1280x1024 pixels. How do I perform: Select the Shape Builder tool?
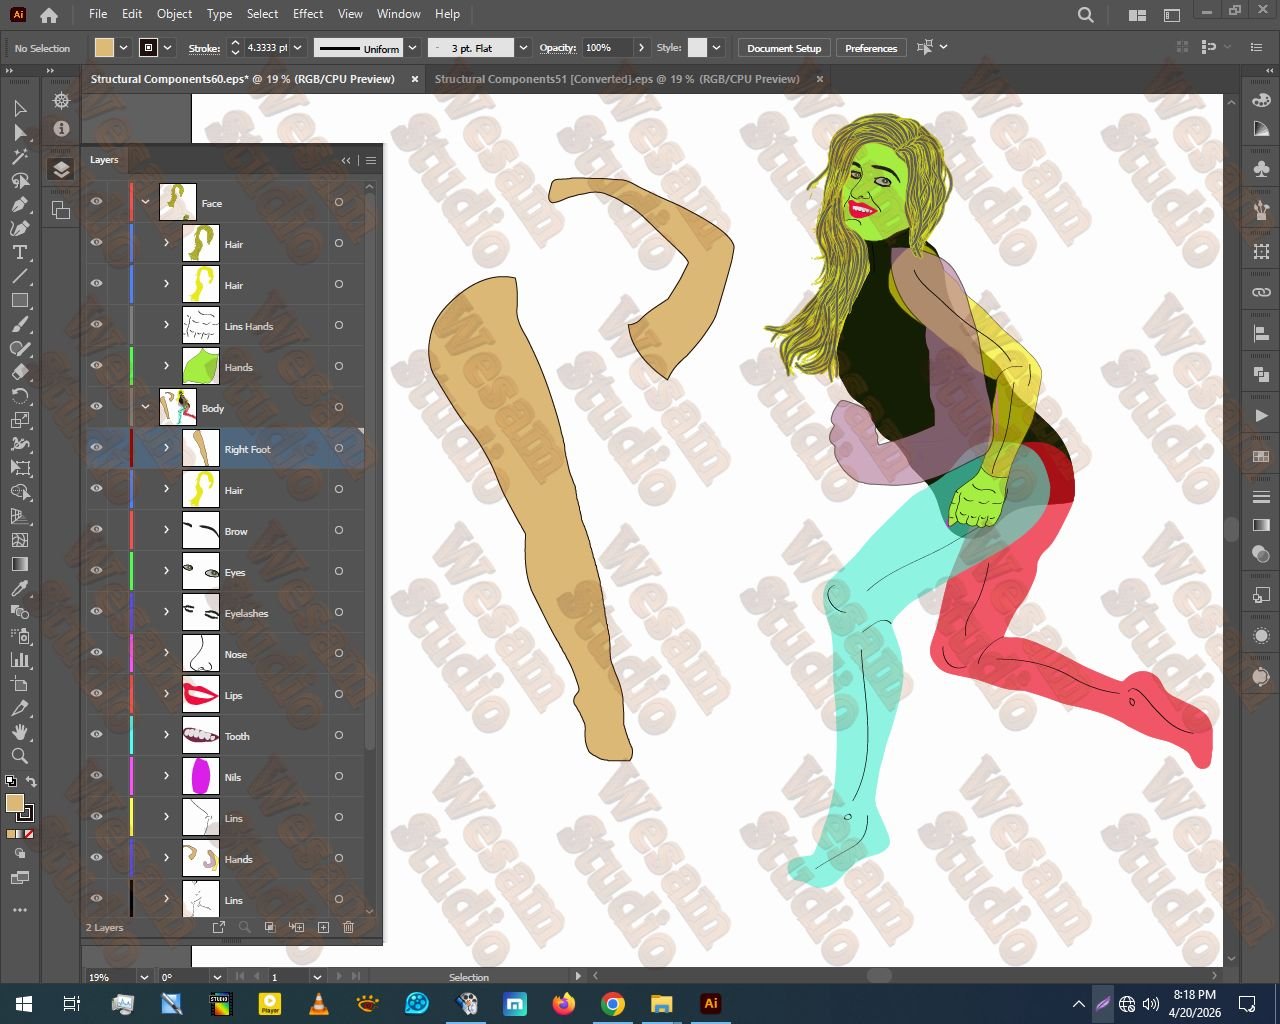pyautogui.click(x=19, y=492)
